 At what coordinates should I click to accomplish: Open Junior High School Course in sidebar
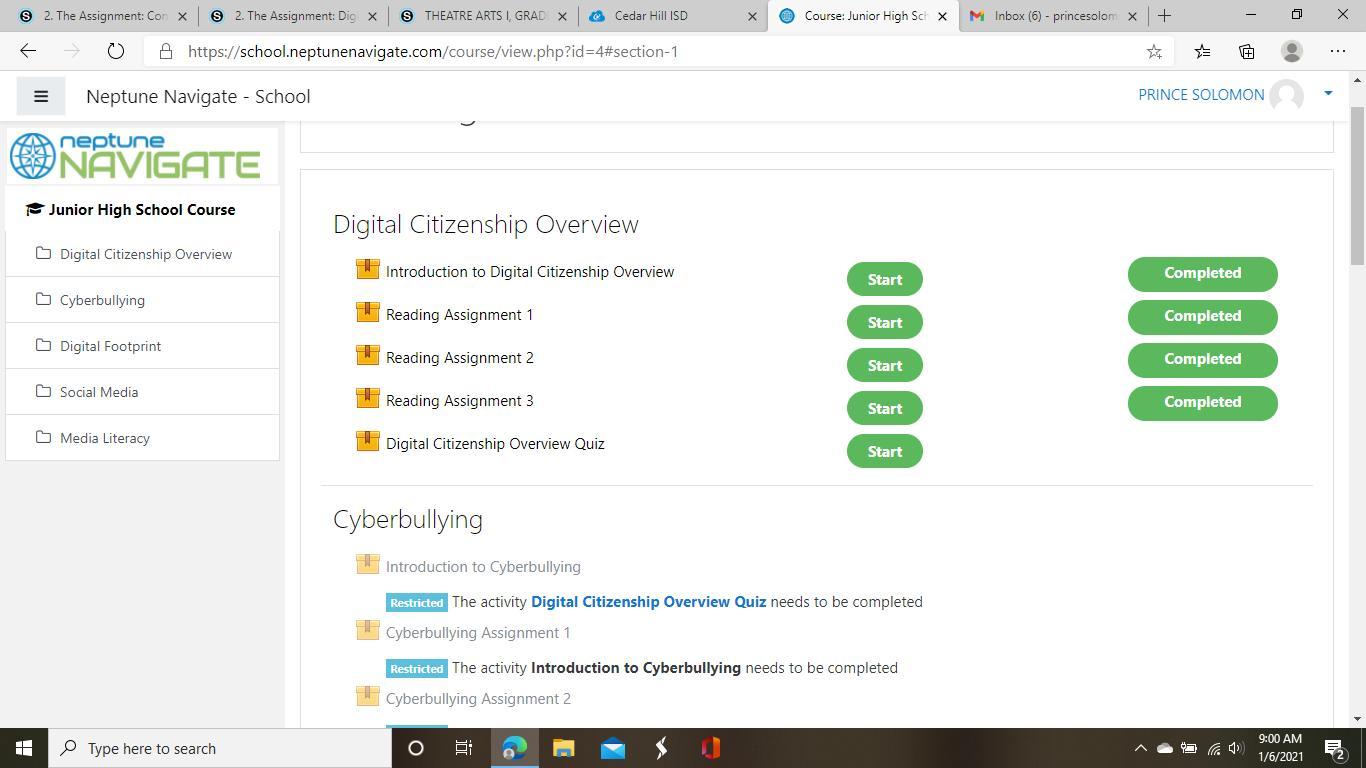(x=142, y=210)
